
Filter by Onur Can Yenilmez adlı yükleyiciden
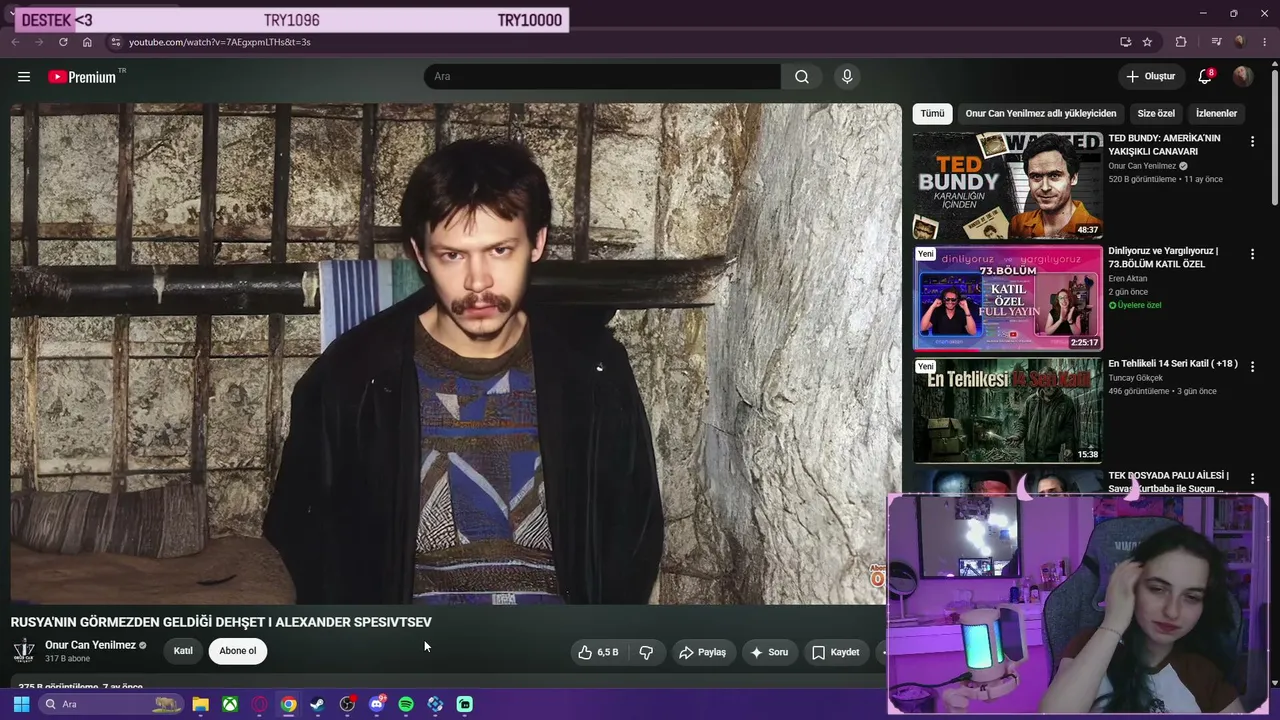pos(1040,114)
